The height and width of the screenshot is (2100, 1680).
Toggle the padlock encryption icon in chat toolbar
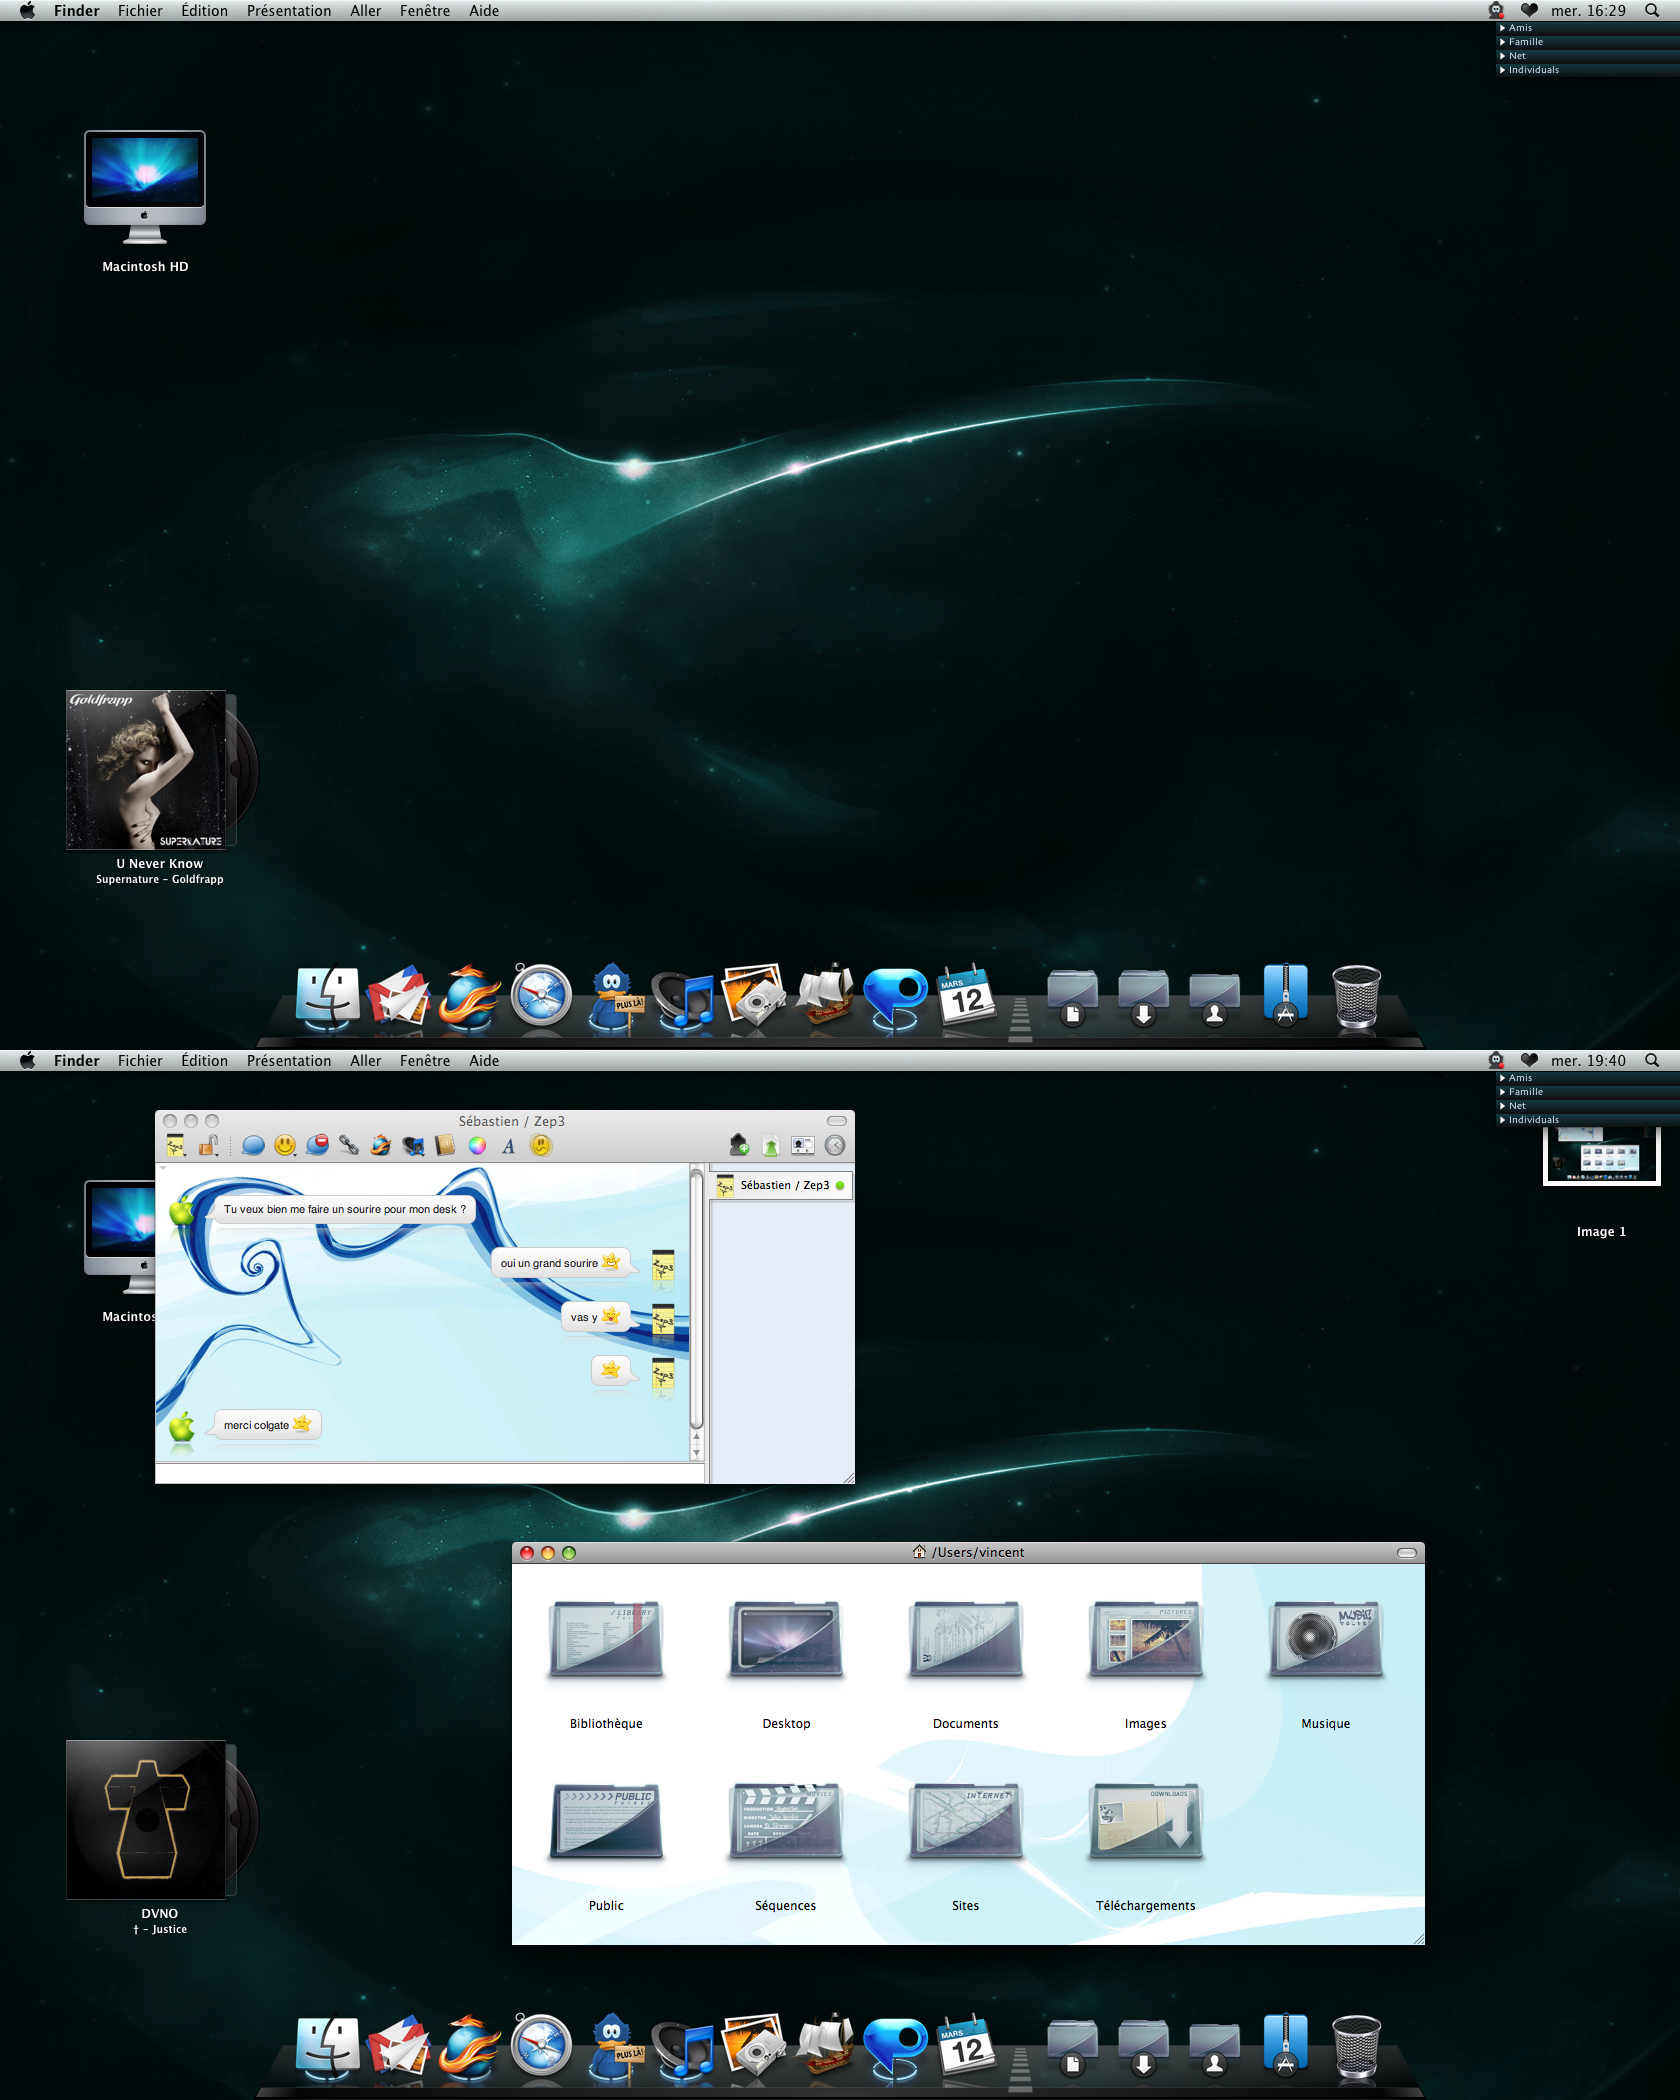[208, 1146]
